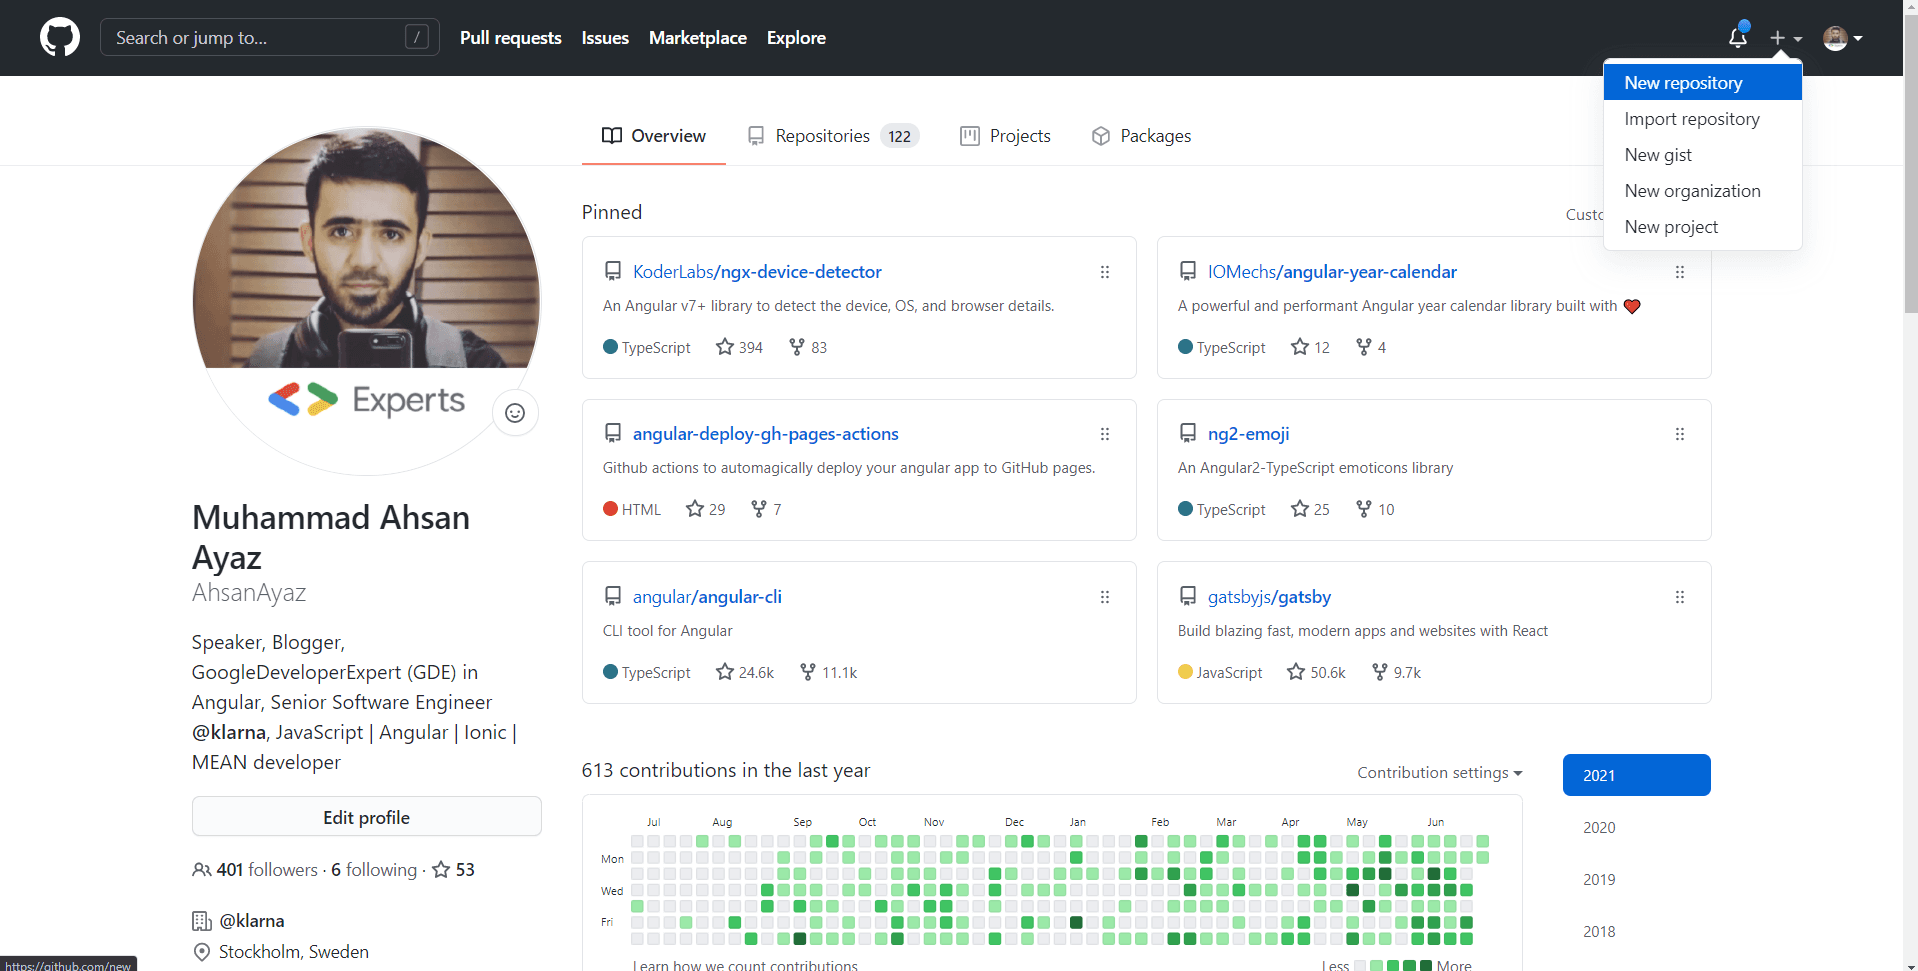The height and width of the screenshot is (971, 1918).
Task: Open forks of ngx-device-detector (83)
Action: click(808, 347)
